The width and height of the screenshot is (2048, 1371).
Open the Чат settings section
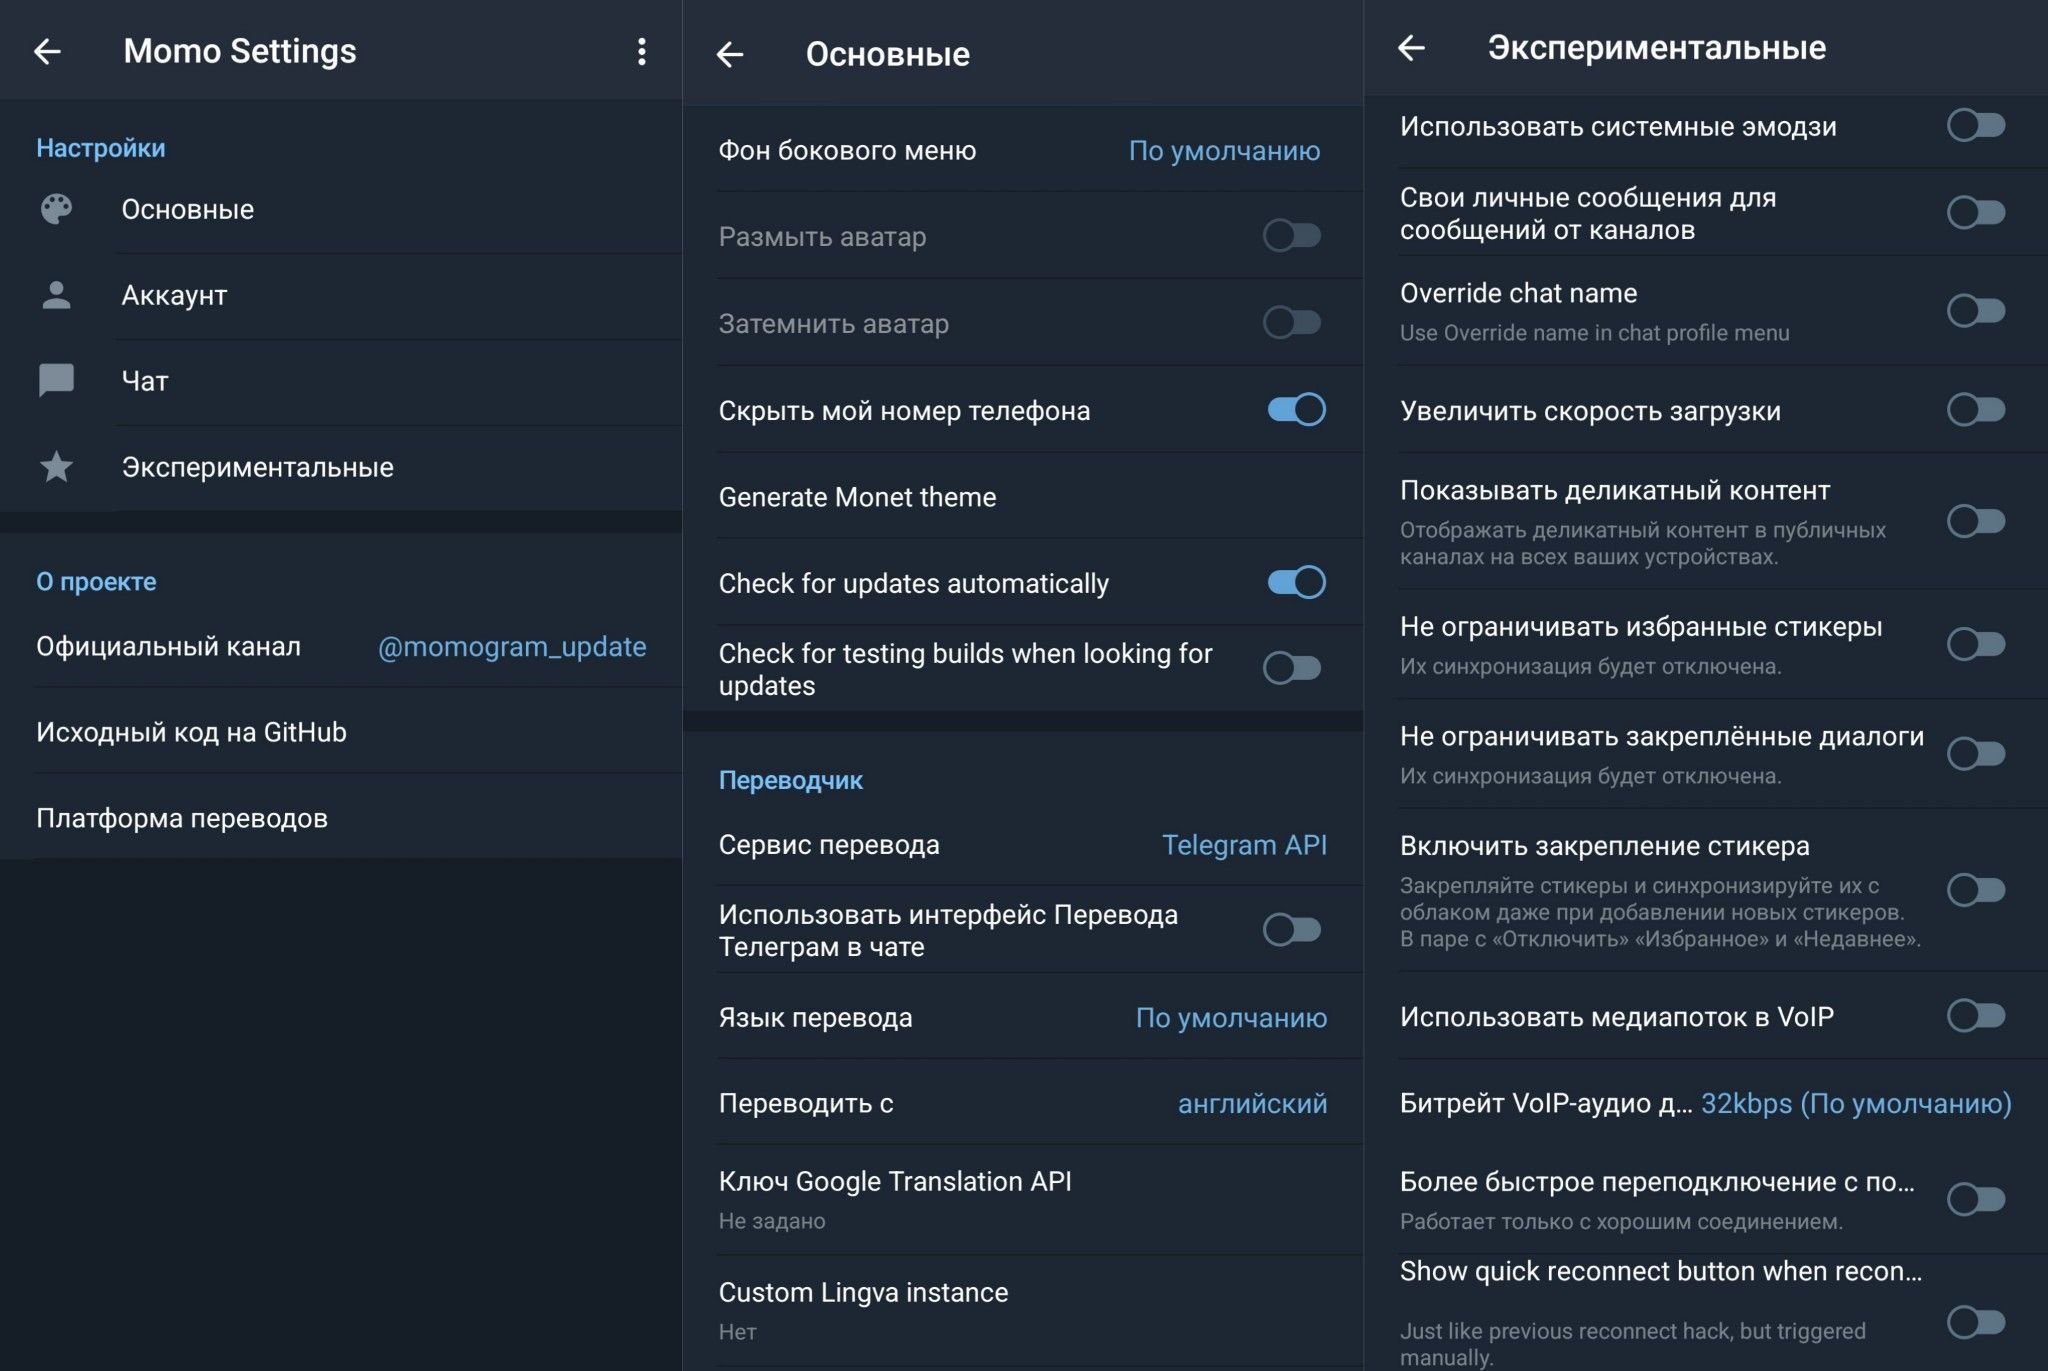coord(341,381)
